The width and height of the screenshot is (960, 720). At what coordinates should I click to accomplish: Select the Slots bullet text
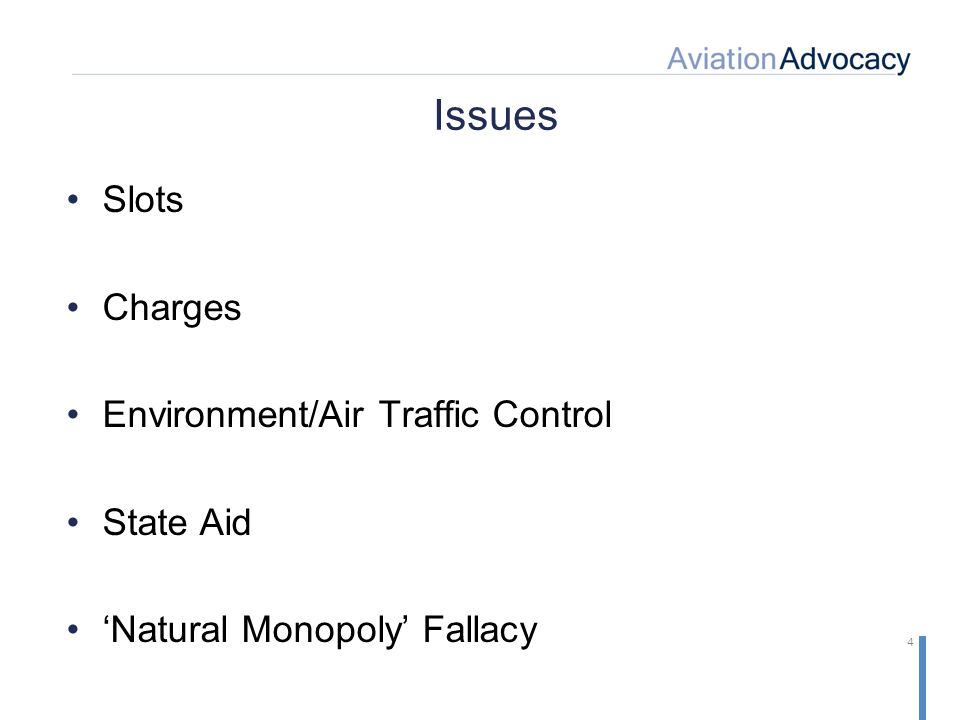[x=143, y=200]
